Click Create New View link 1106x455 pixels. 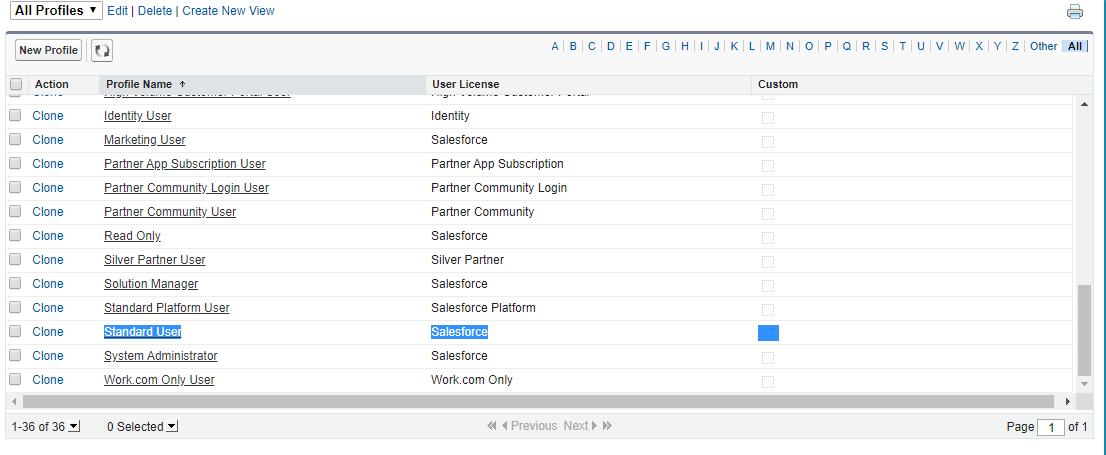[229, 11]
